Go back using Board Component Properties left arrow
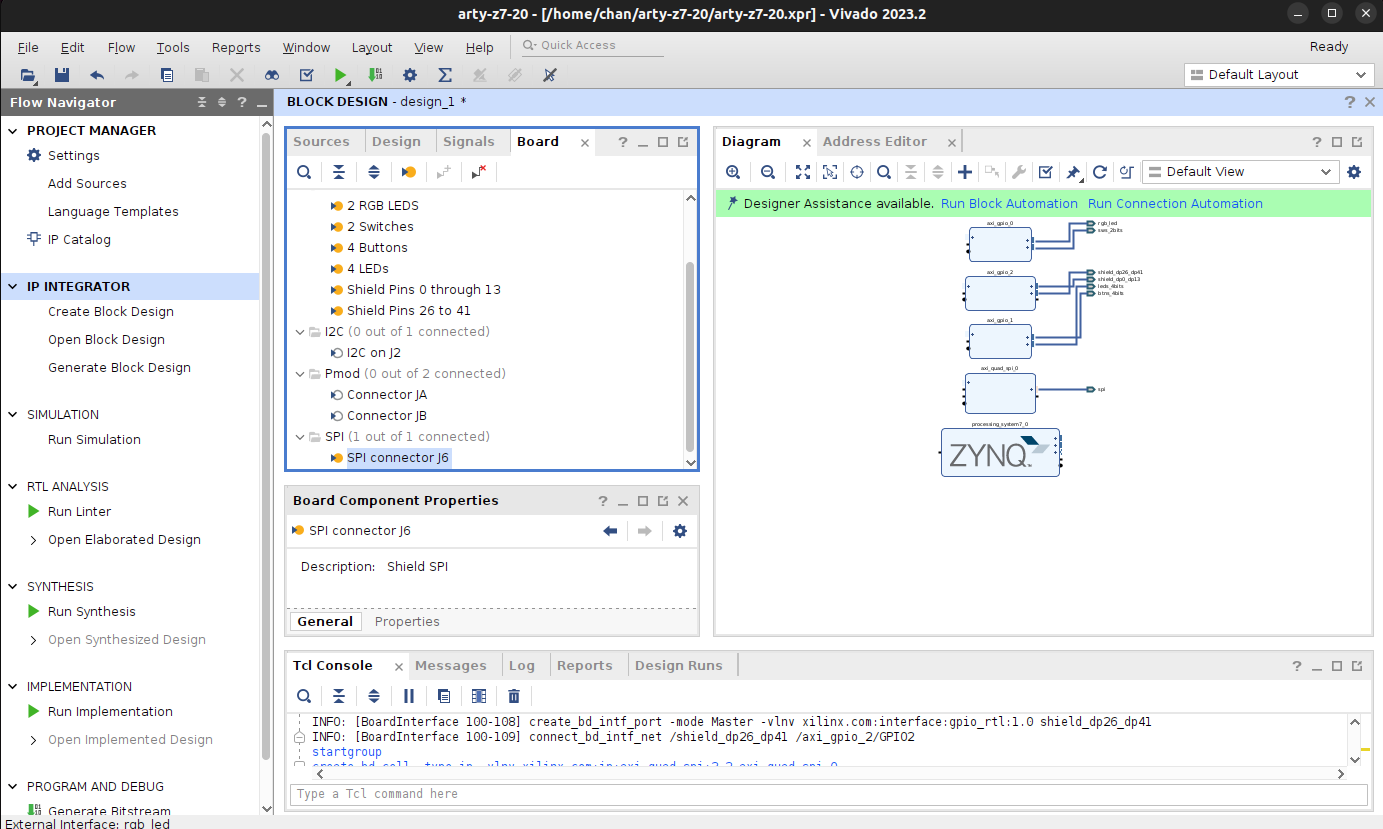 click(x=610, y=531)
